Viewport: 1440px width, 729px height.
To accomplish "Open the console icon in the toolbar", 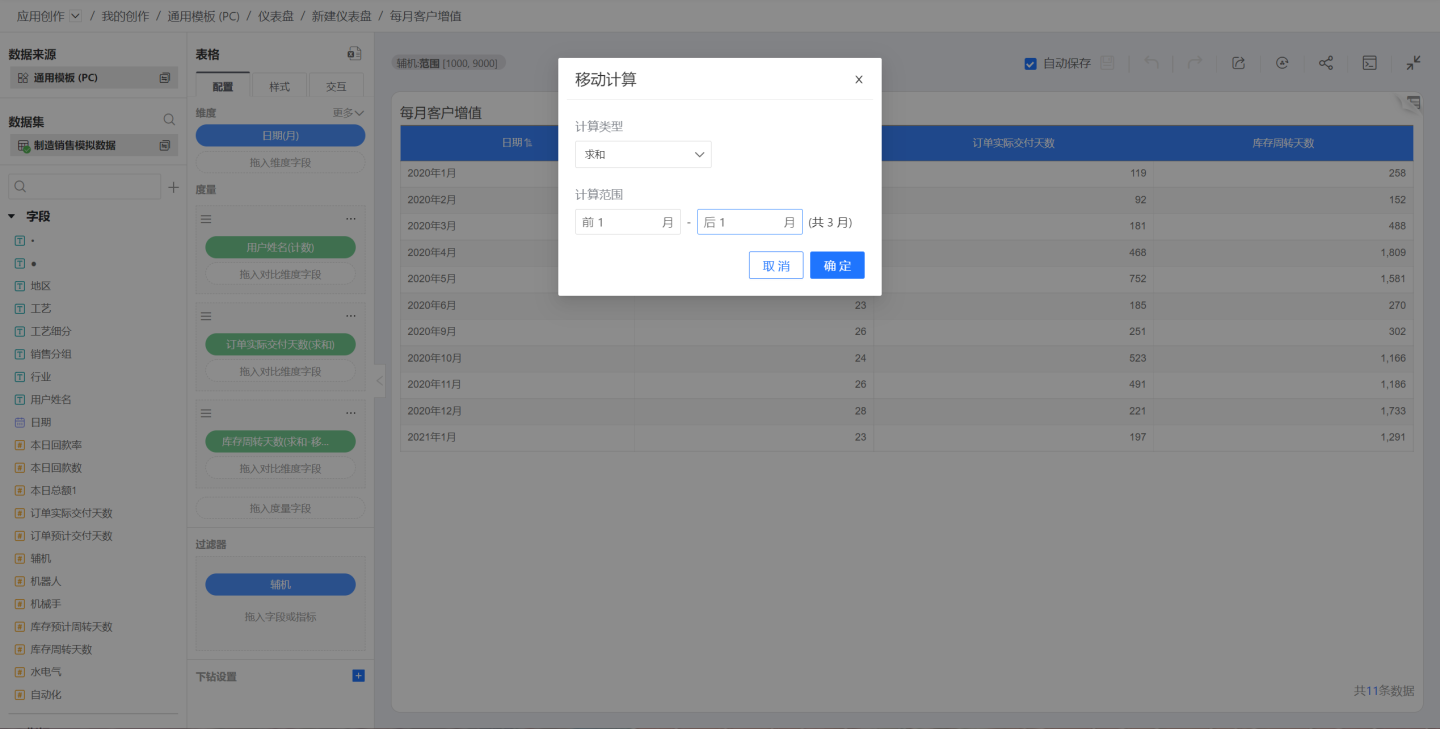I will [1369, 63].
